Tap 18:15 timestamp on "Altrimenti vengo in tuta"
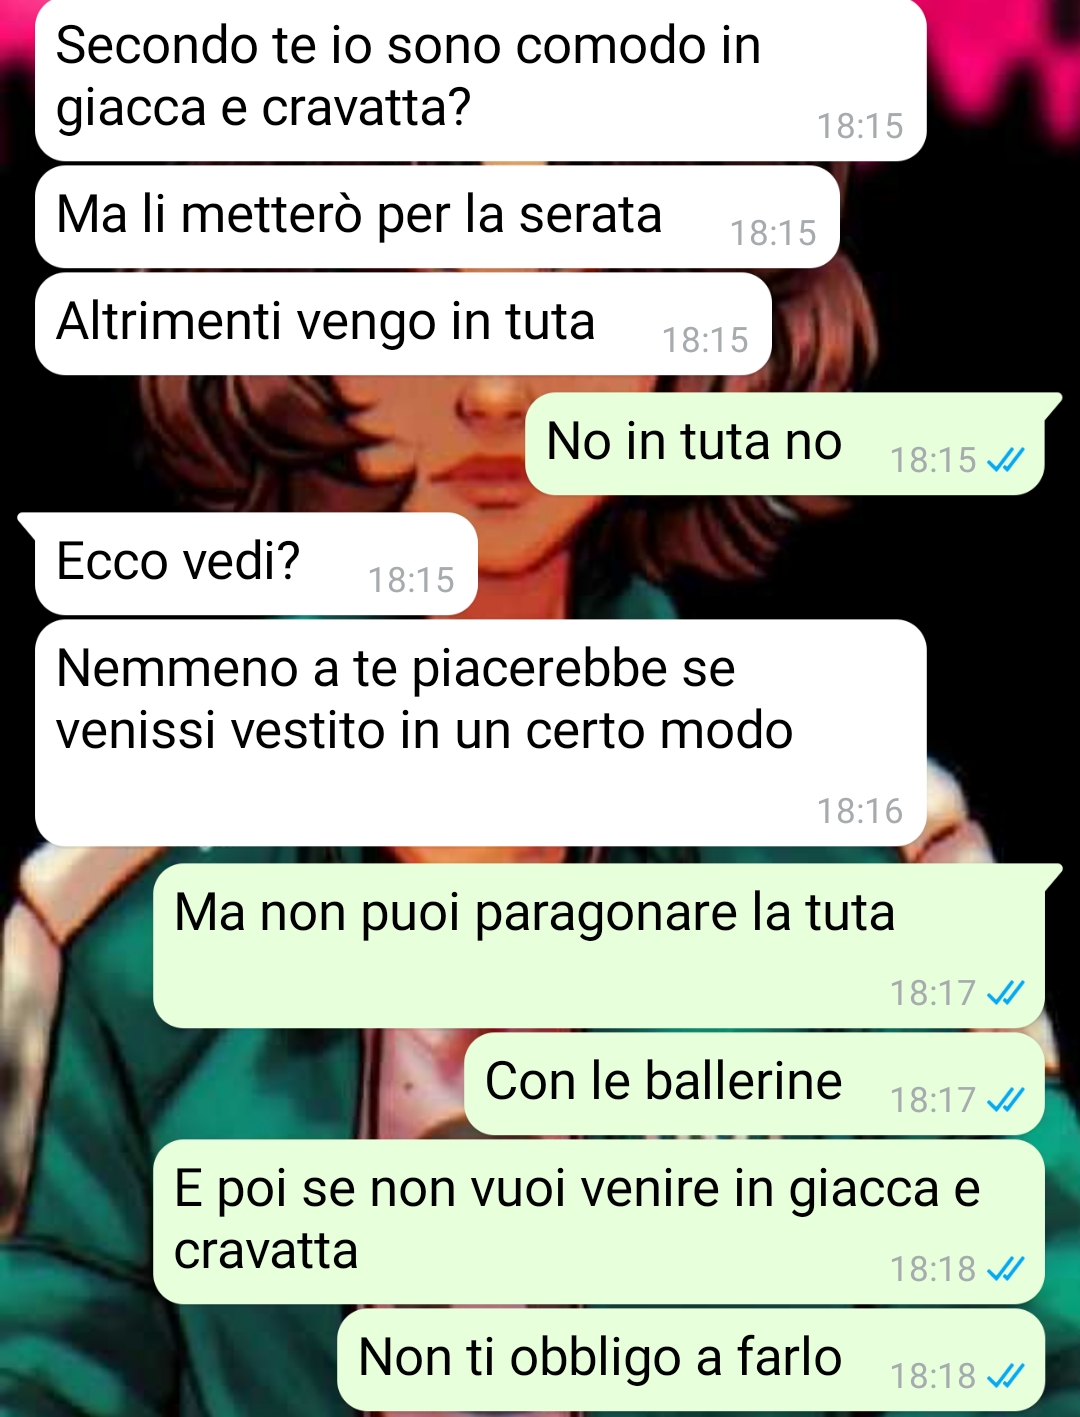 point(705,340)
